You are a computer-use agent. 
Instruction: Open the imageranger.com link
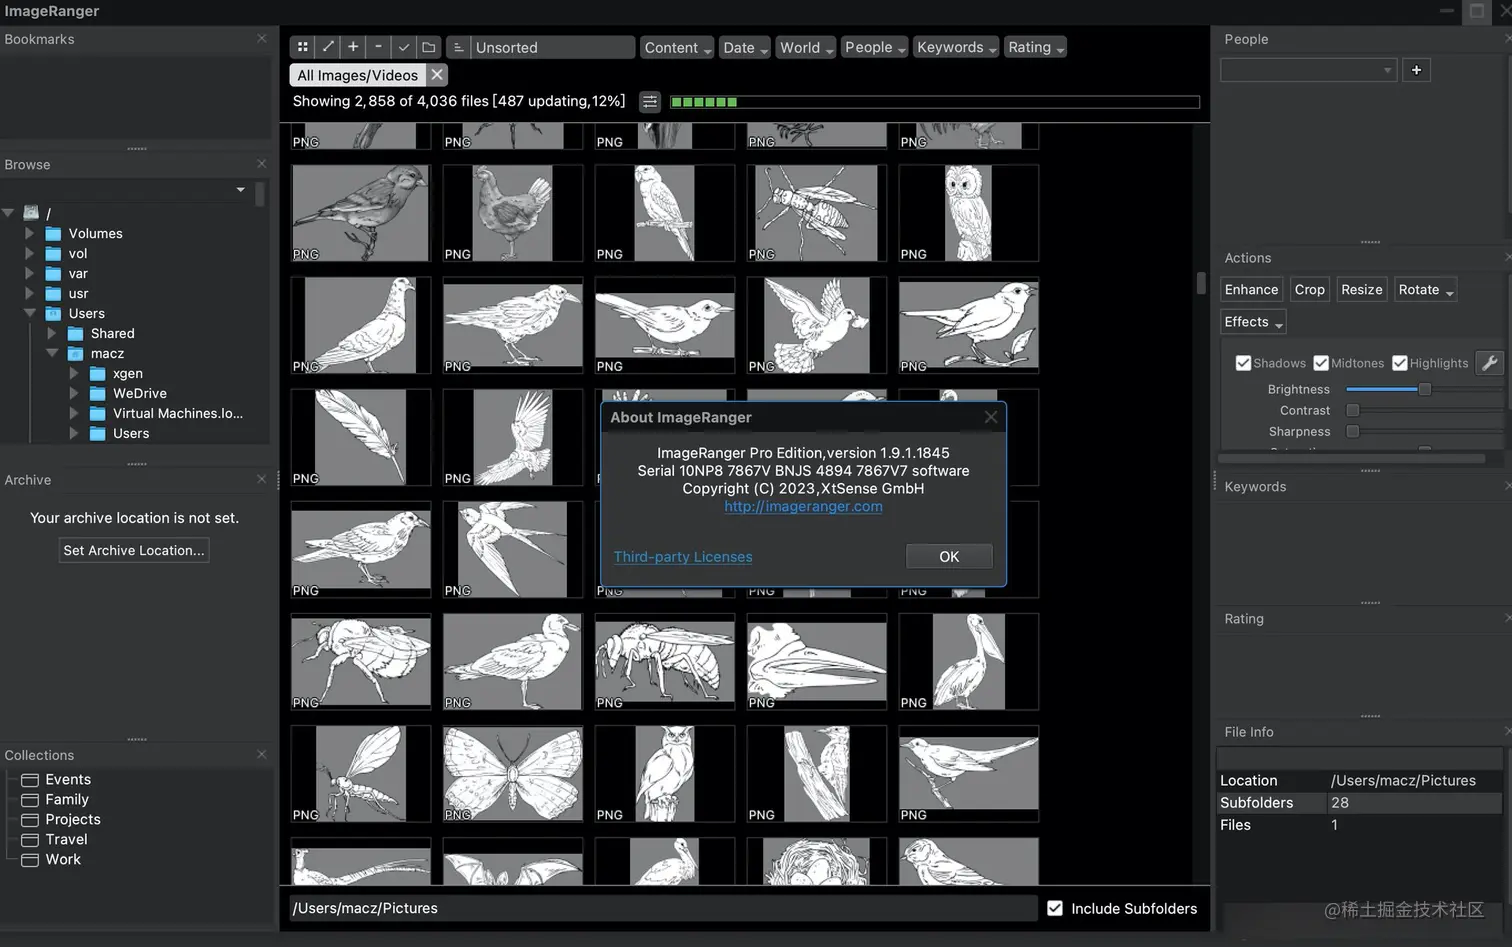(x=804, y=506)
